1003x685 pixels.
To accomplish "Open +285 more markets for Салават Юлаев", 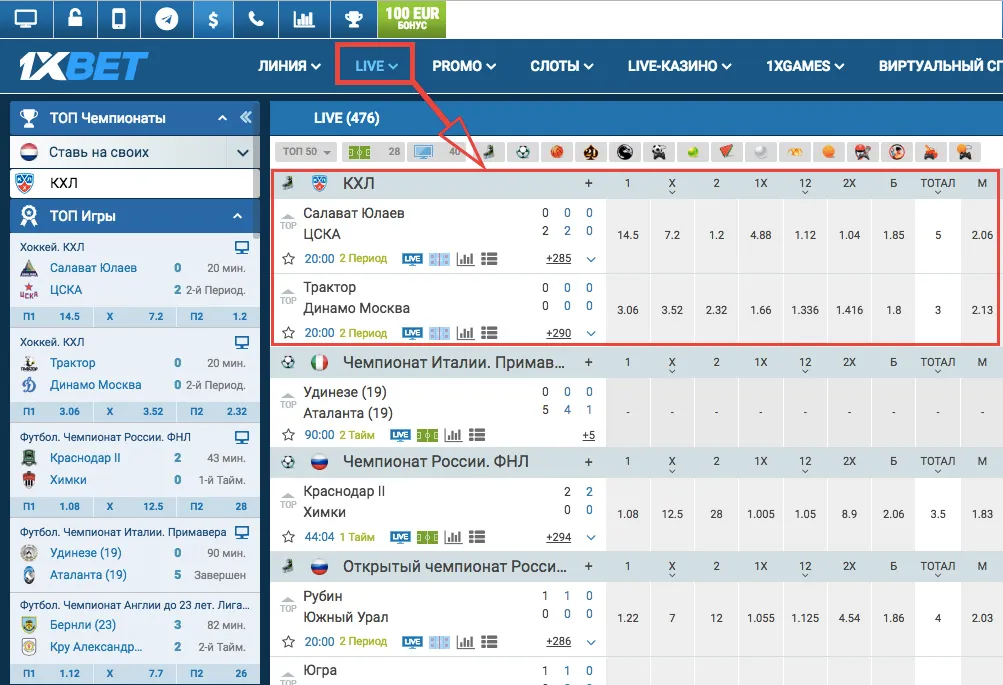I will coord(558,259).
